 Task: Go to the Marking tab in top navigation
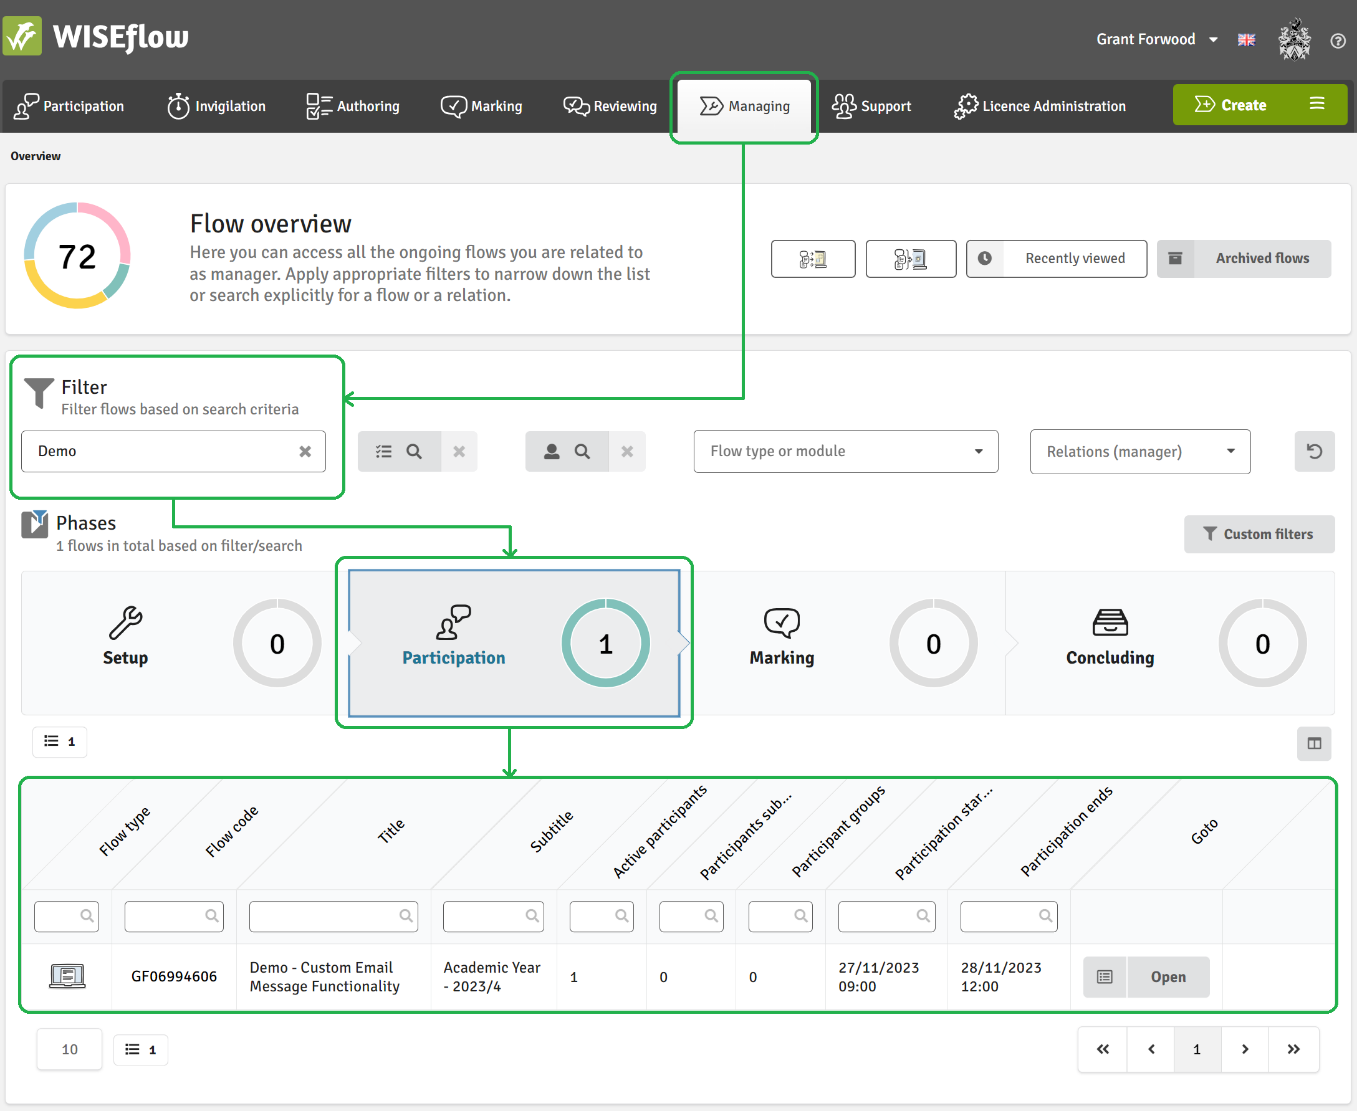[482, 106]
